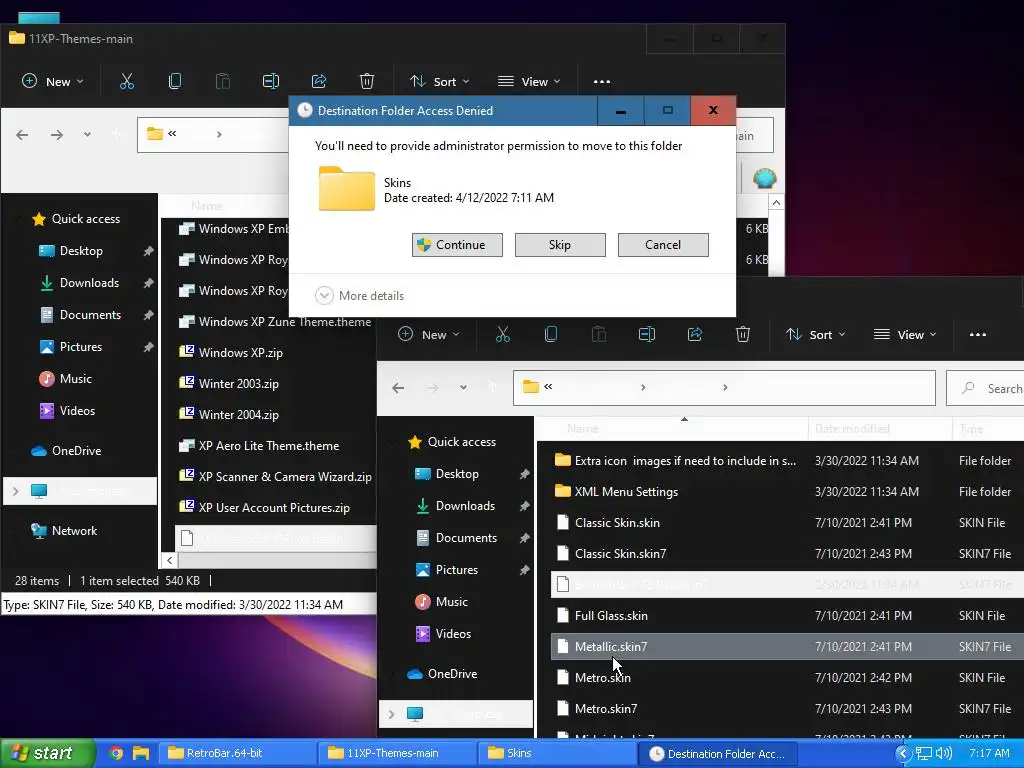Go forward in 11XP-Themes-main window
Viewport: 1024px width, 768px height.
[x=57, y=135]
